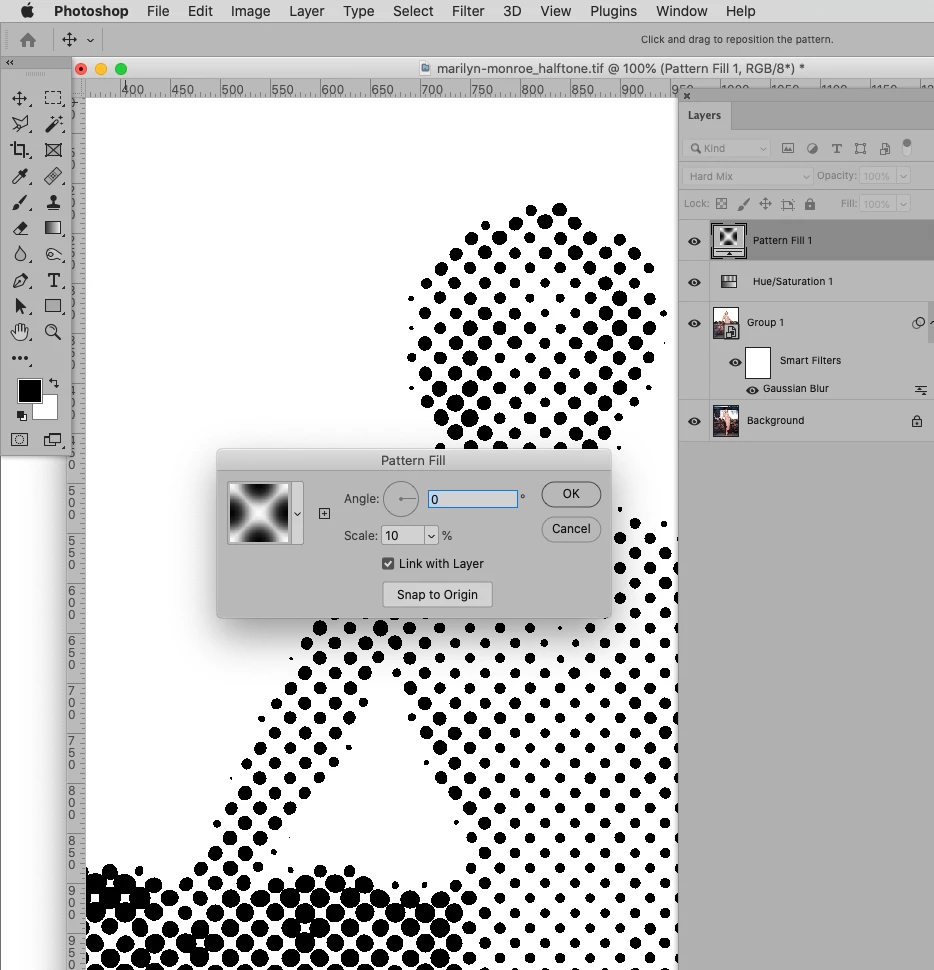Click the Home icon in options bar
Viewport: 934px width, 970px height.
28,40
